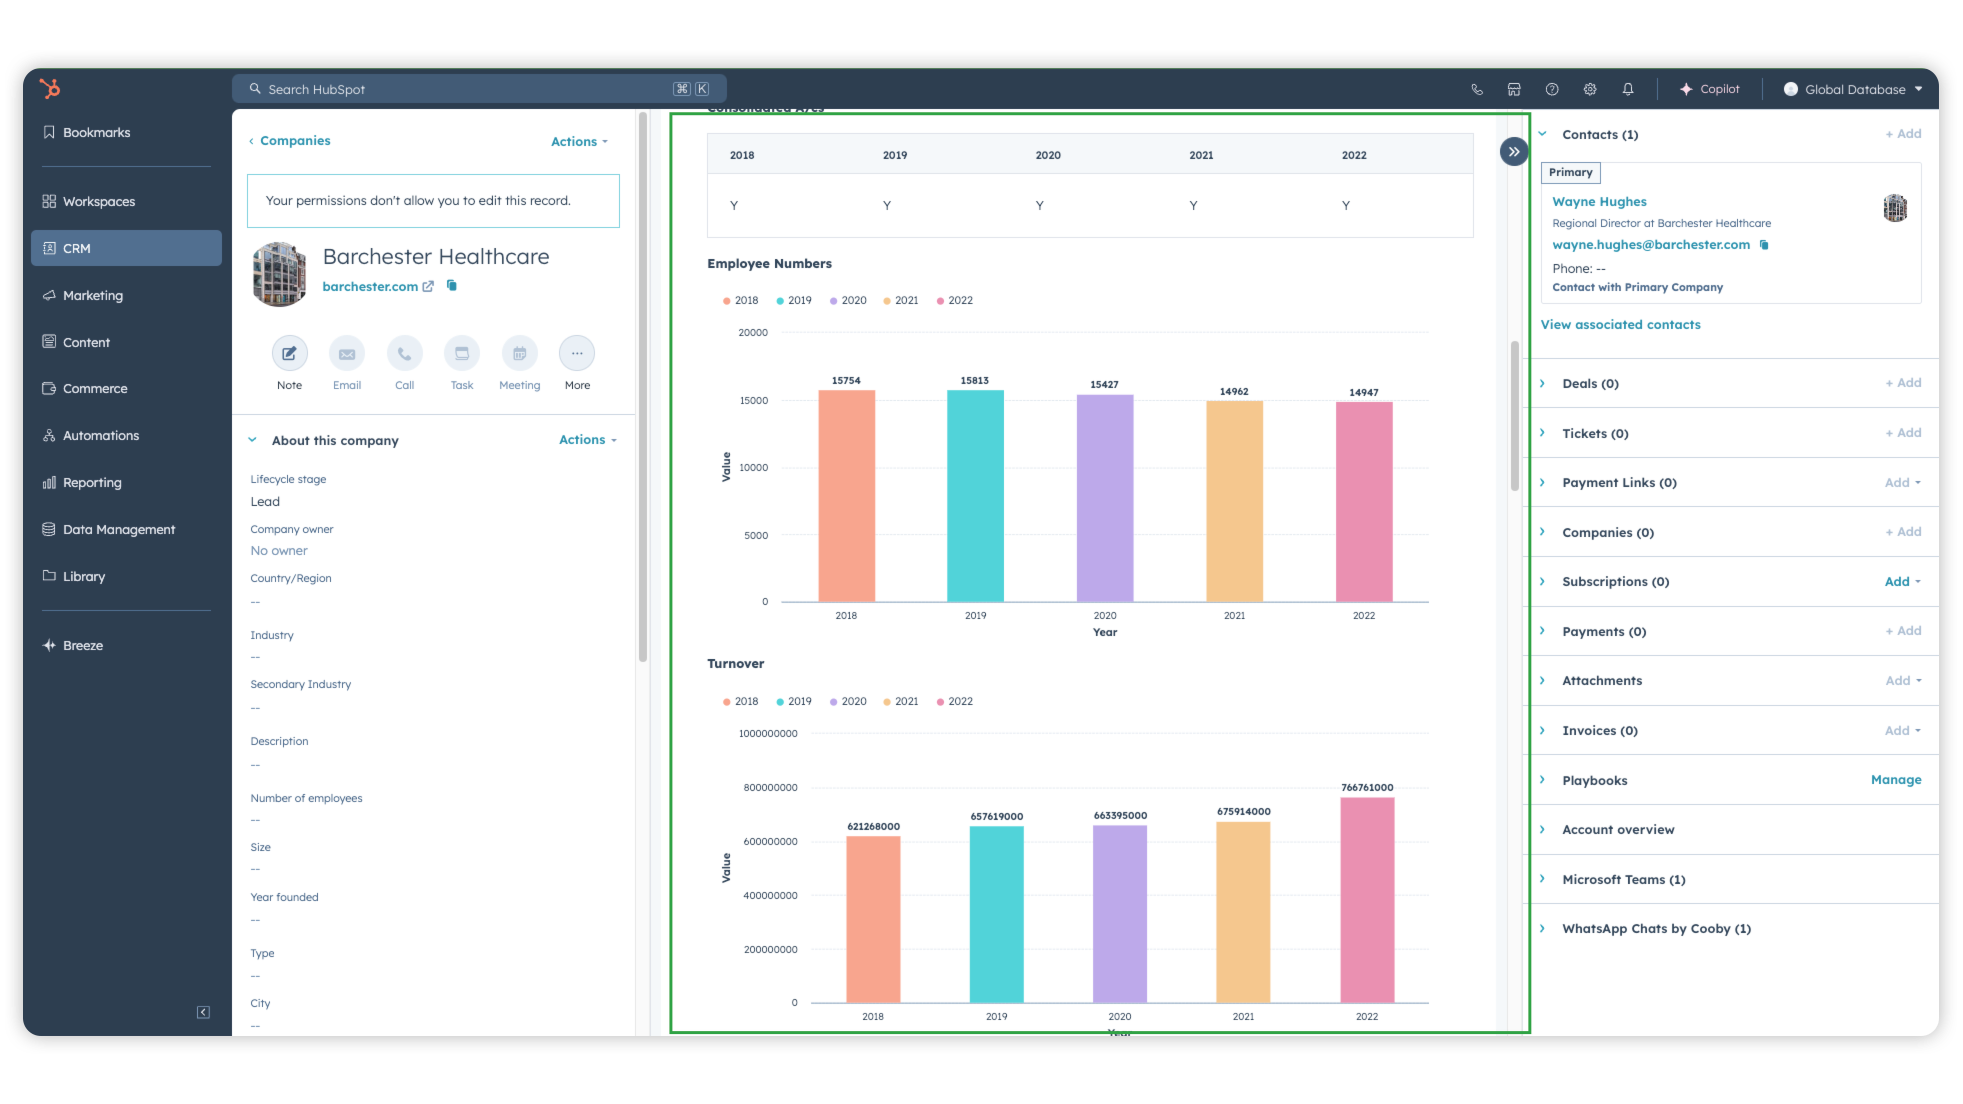The height and width of the screenshot is (1104, 1963).
Task: Click the Task action icon
Action: 462,353
